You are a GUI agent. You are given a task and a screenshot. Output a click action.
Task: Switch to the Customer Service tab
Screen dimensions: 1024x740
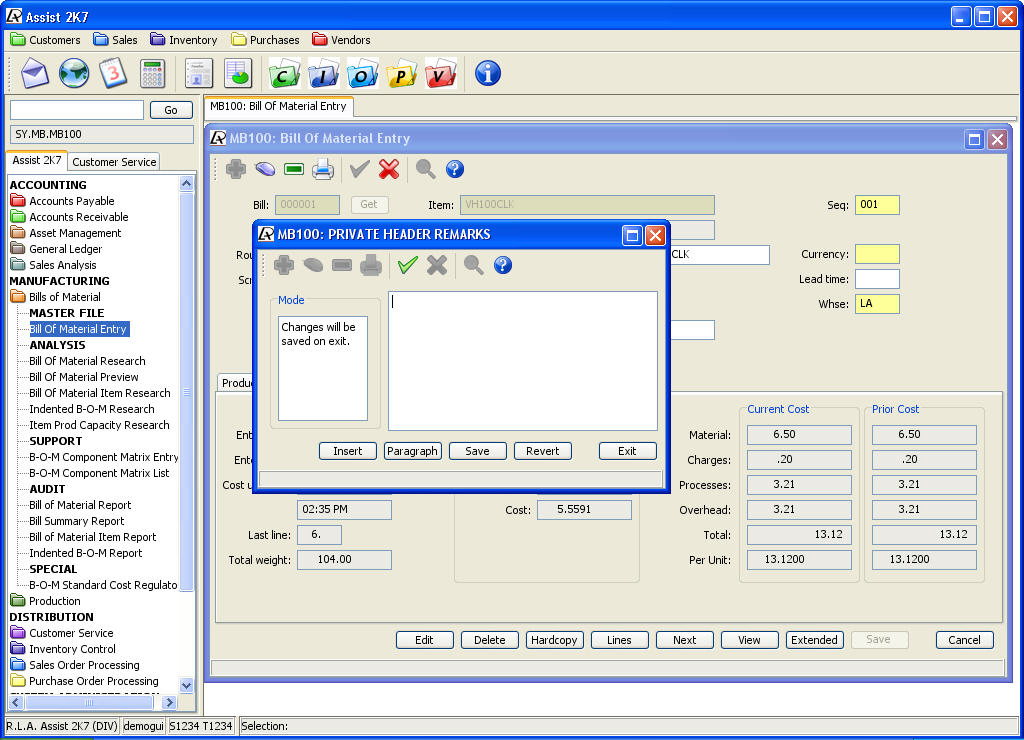pyautogui.click(x=114, y=162)
